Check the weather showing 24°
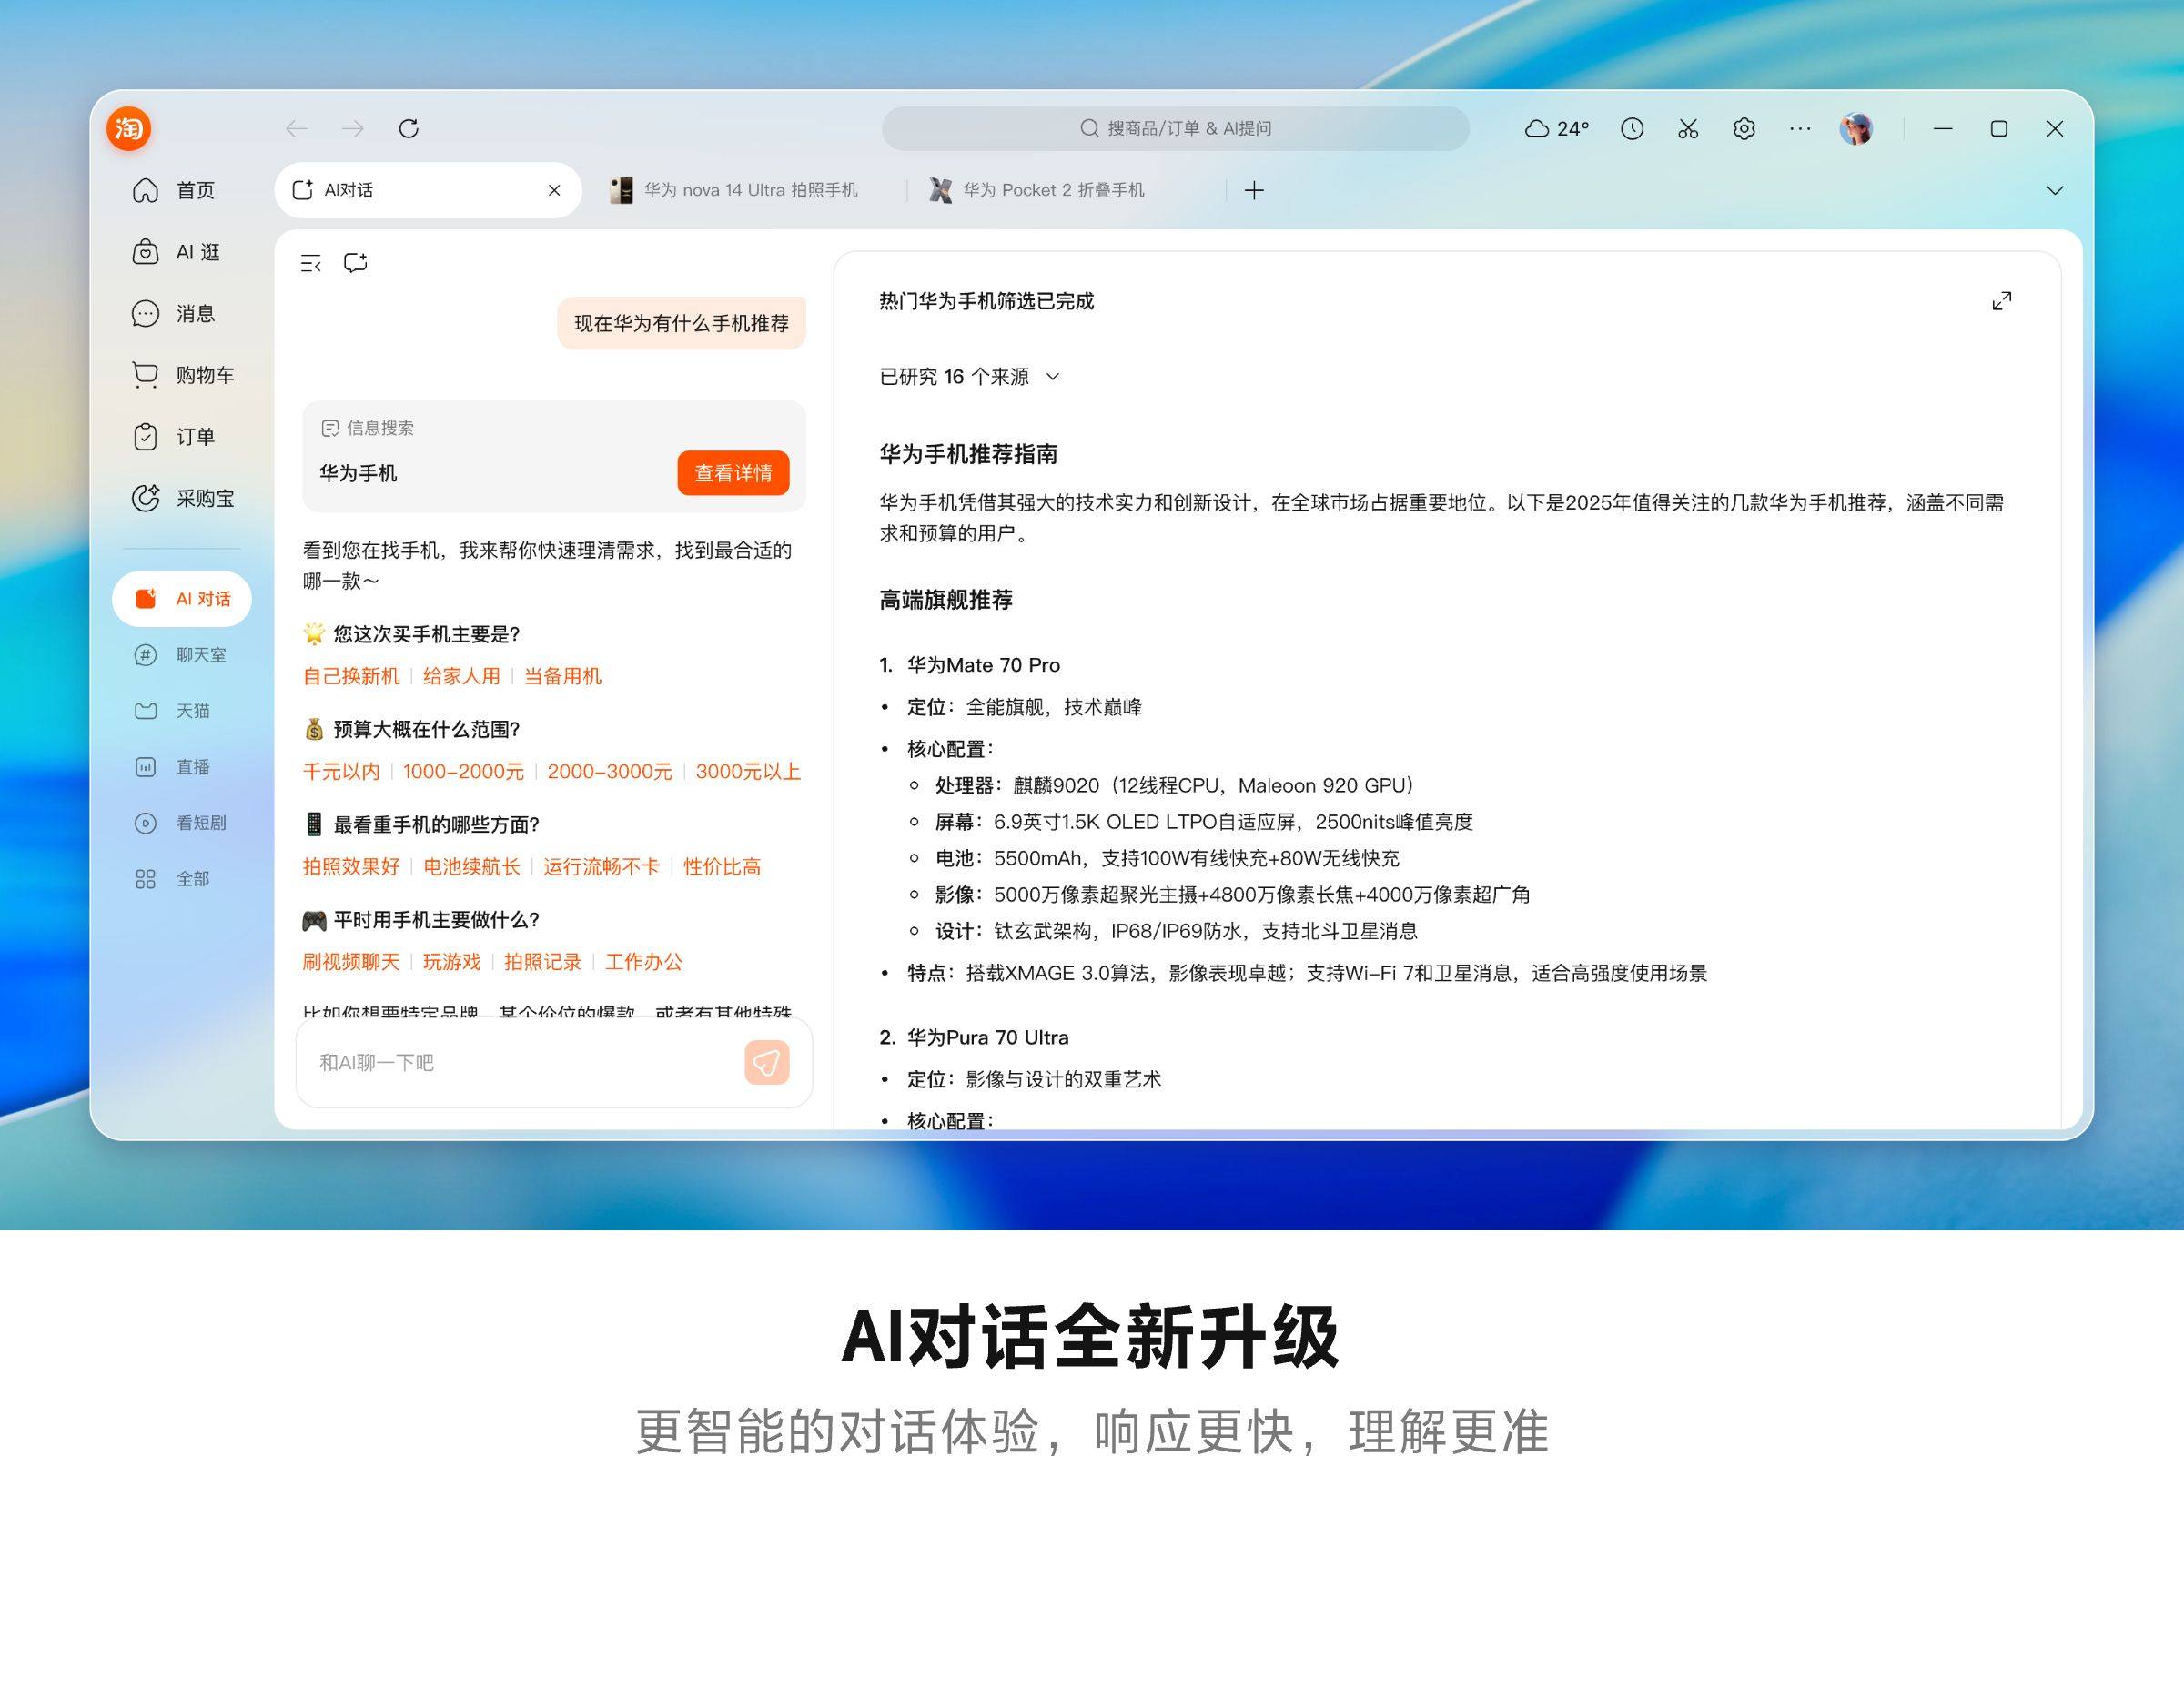Screen dimensions: 2184x1689 [1556, 128]
